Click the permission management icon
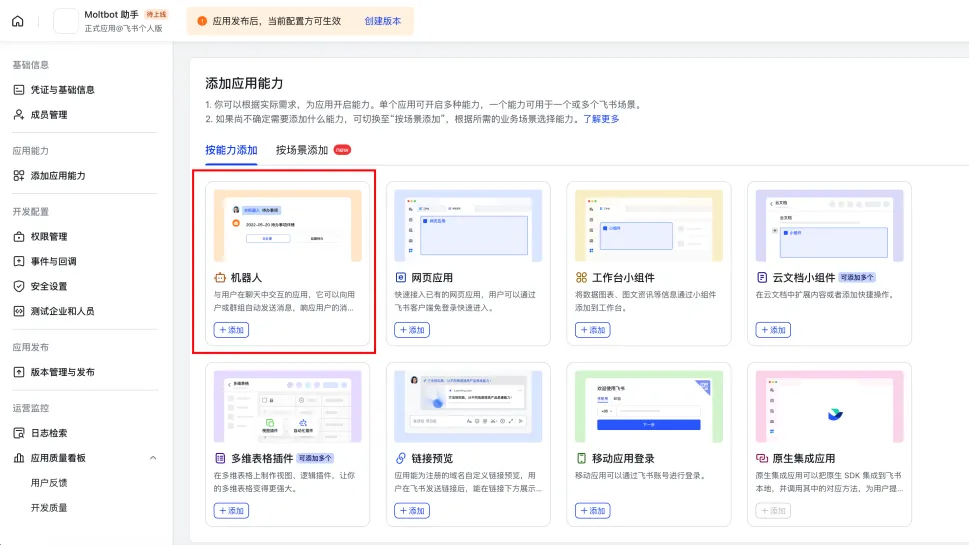969x545 pixels. [x=19, y=236]
